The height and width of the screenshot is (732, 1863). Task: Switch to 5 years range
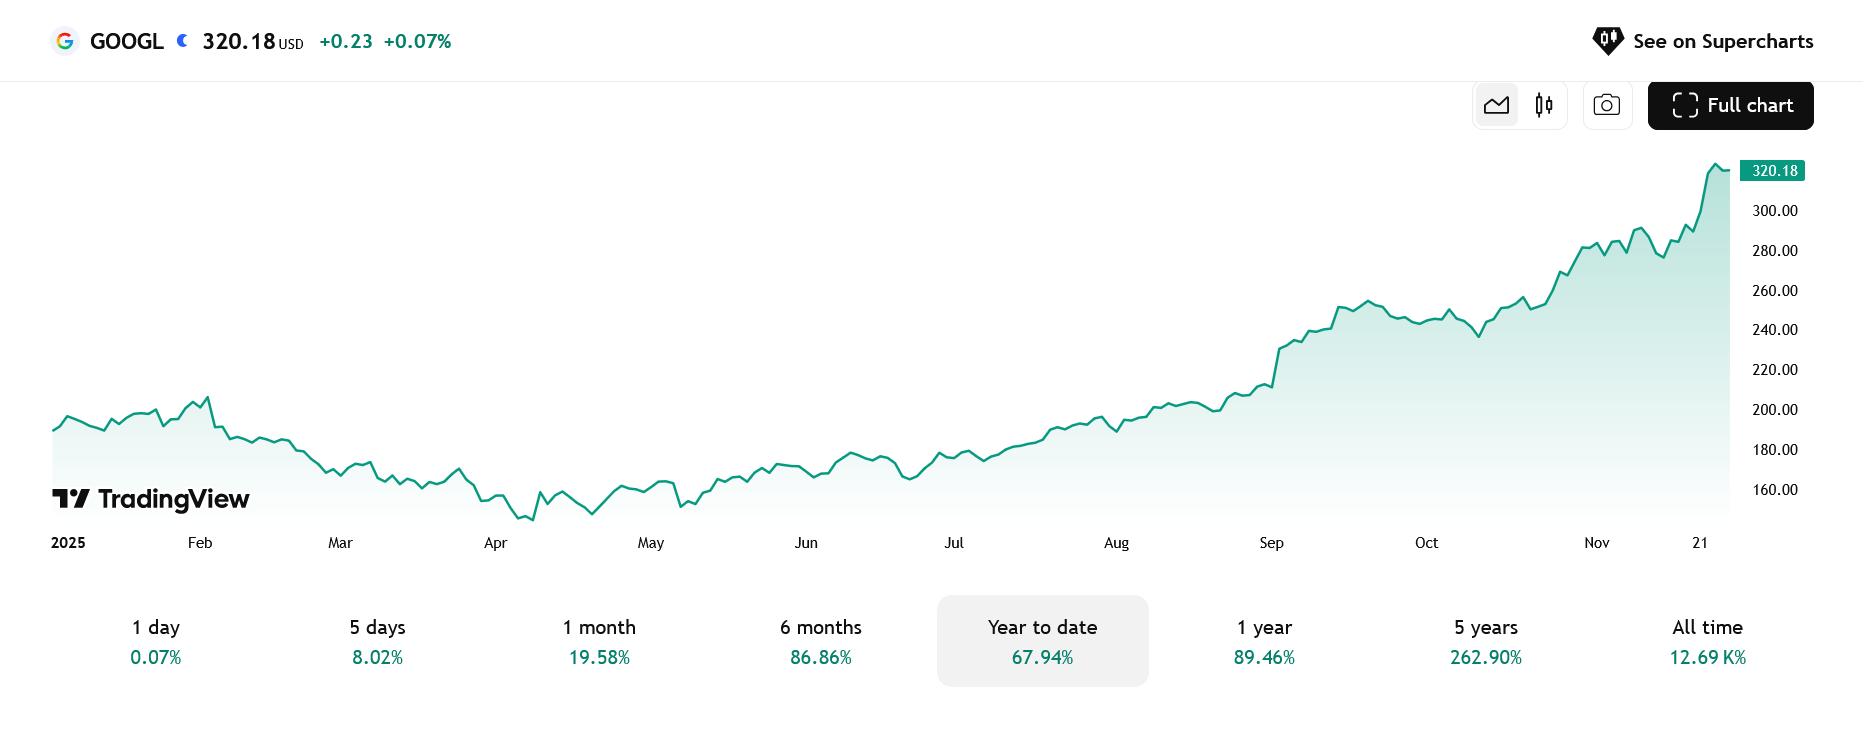click(x=1486, y=641)
